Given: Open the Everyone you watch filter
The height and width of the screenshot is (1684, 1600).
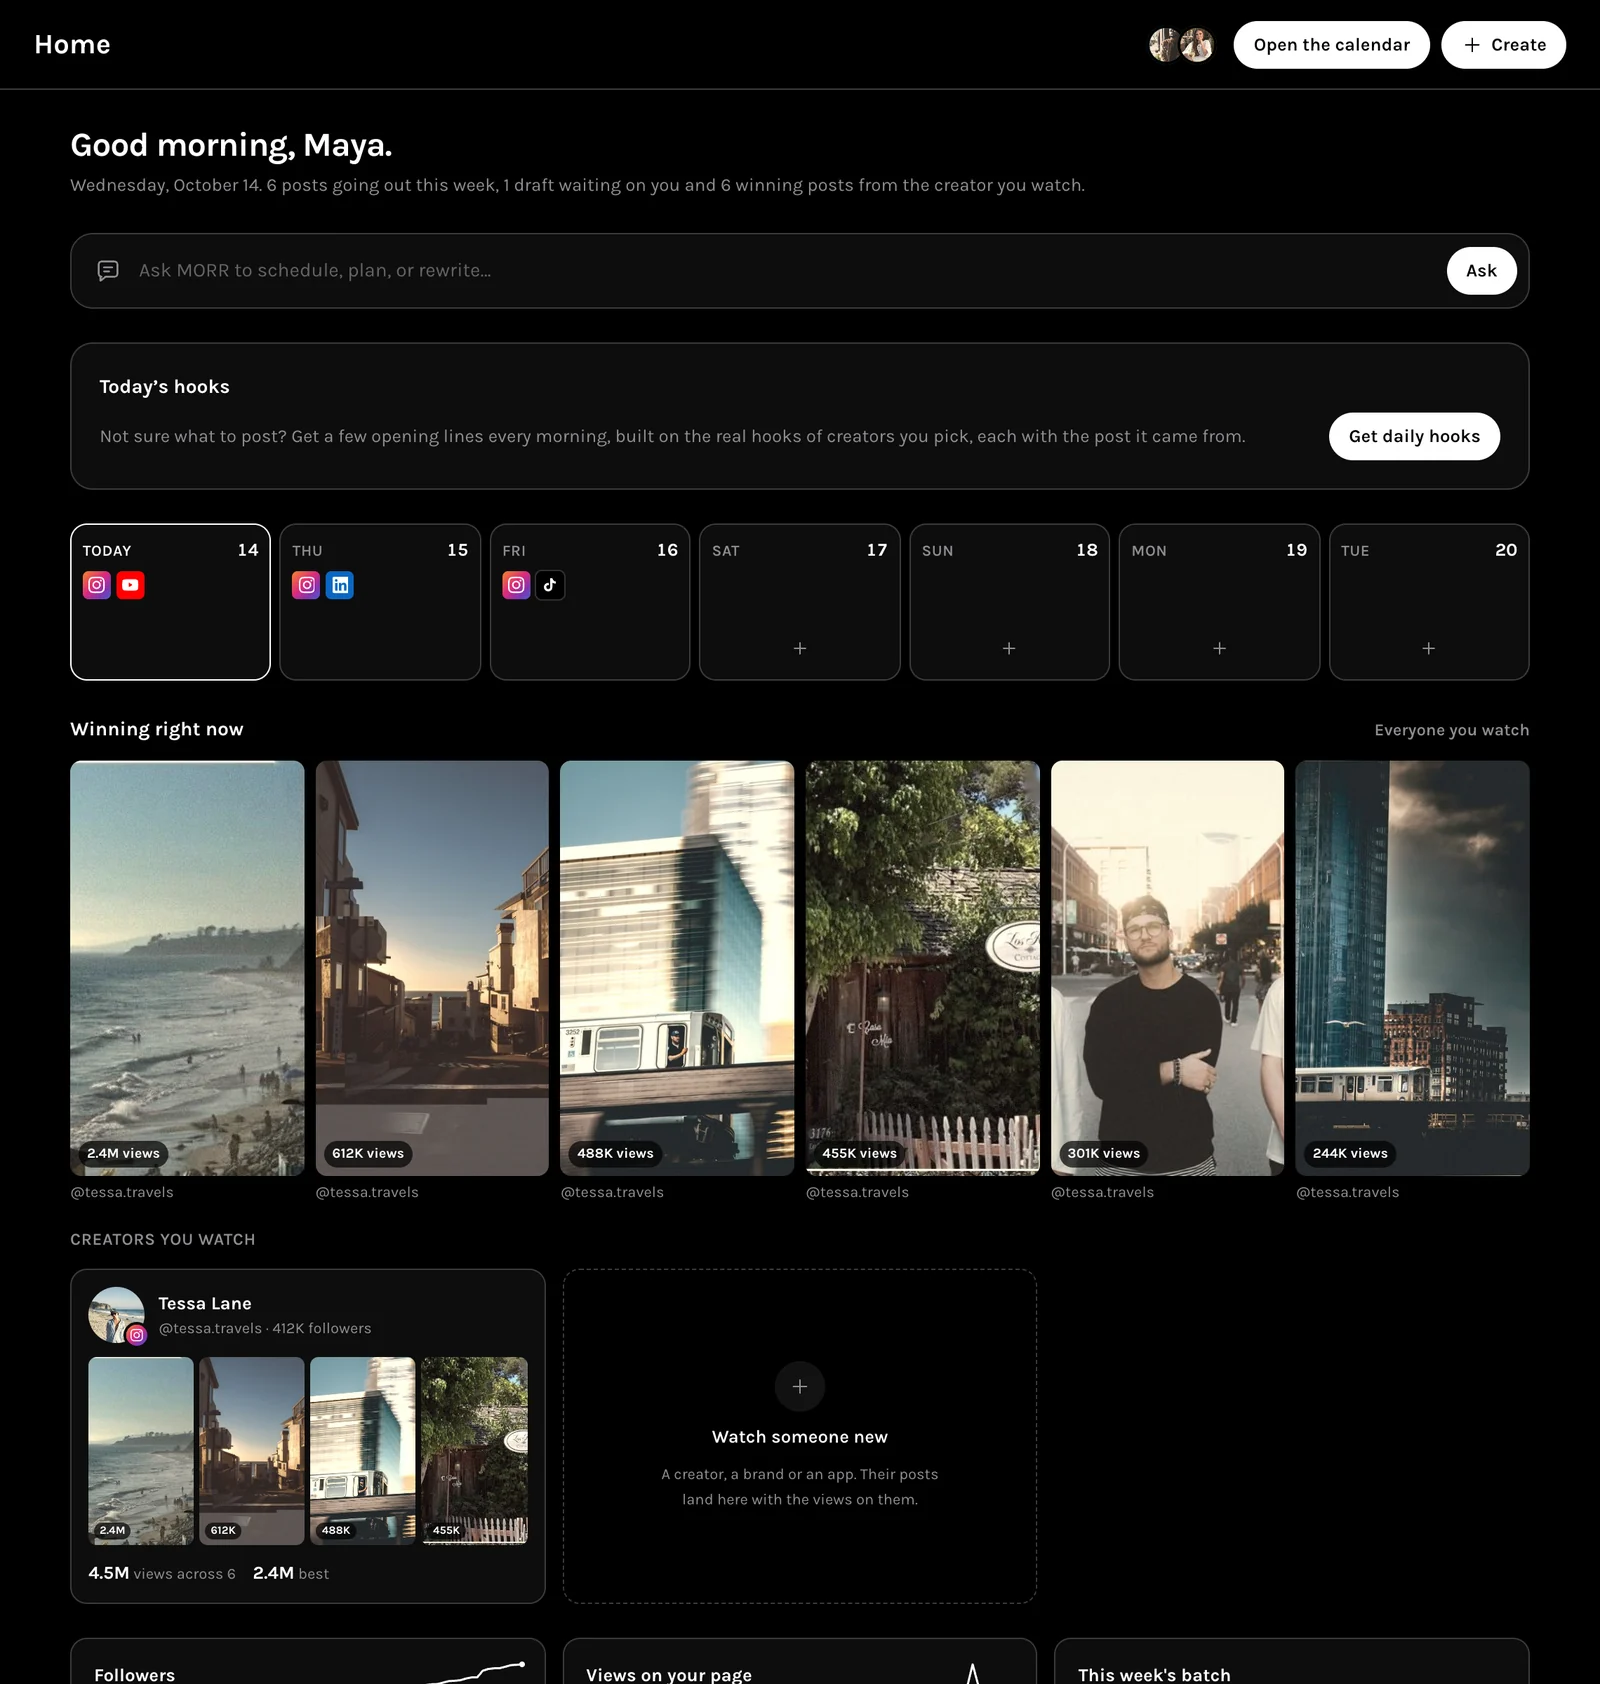Looking at the screenshot, I should tap(1451, 730).
